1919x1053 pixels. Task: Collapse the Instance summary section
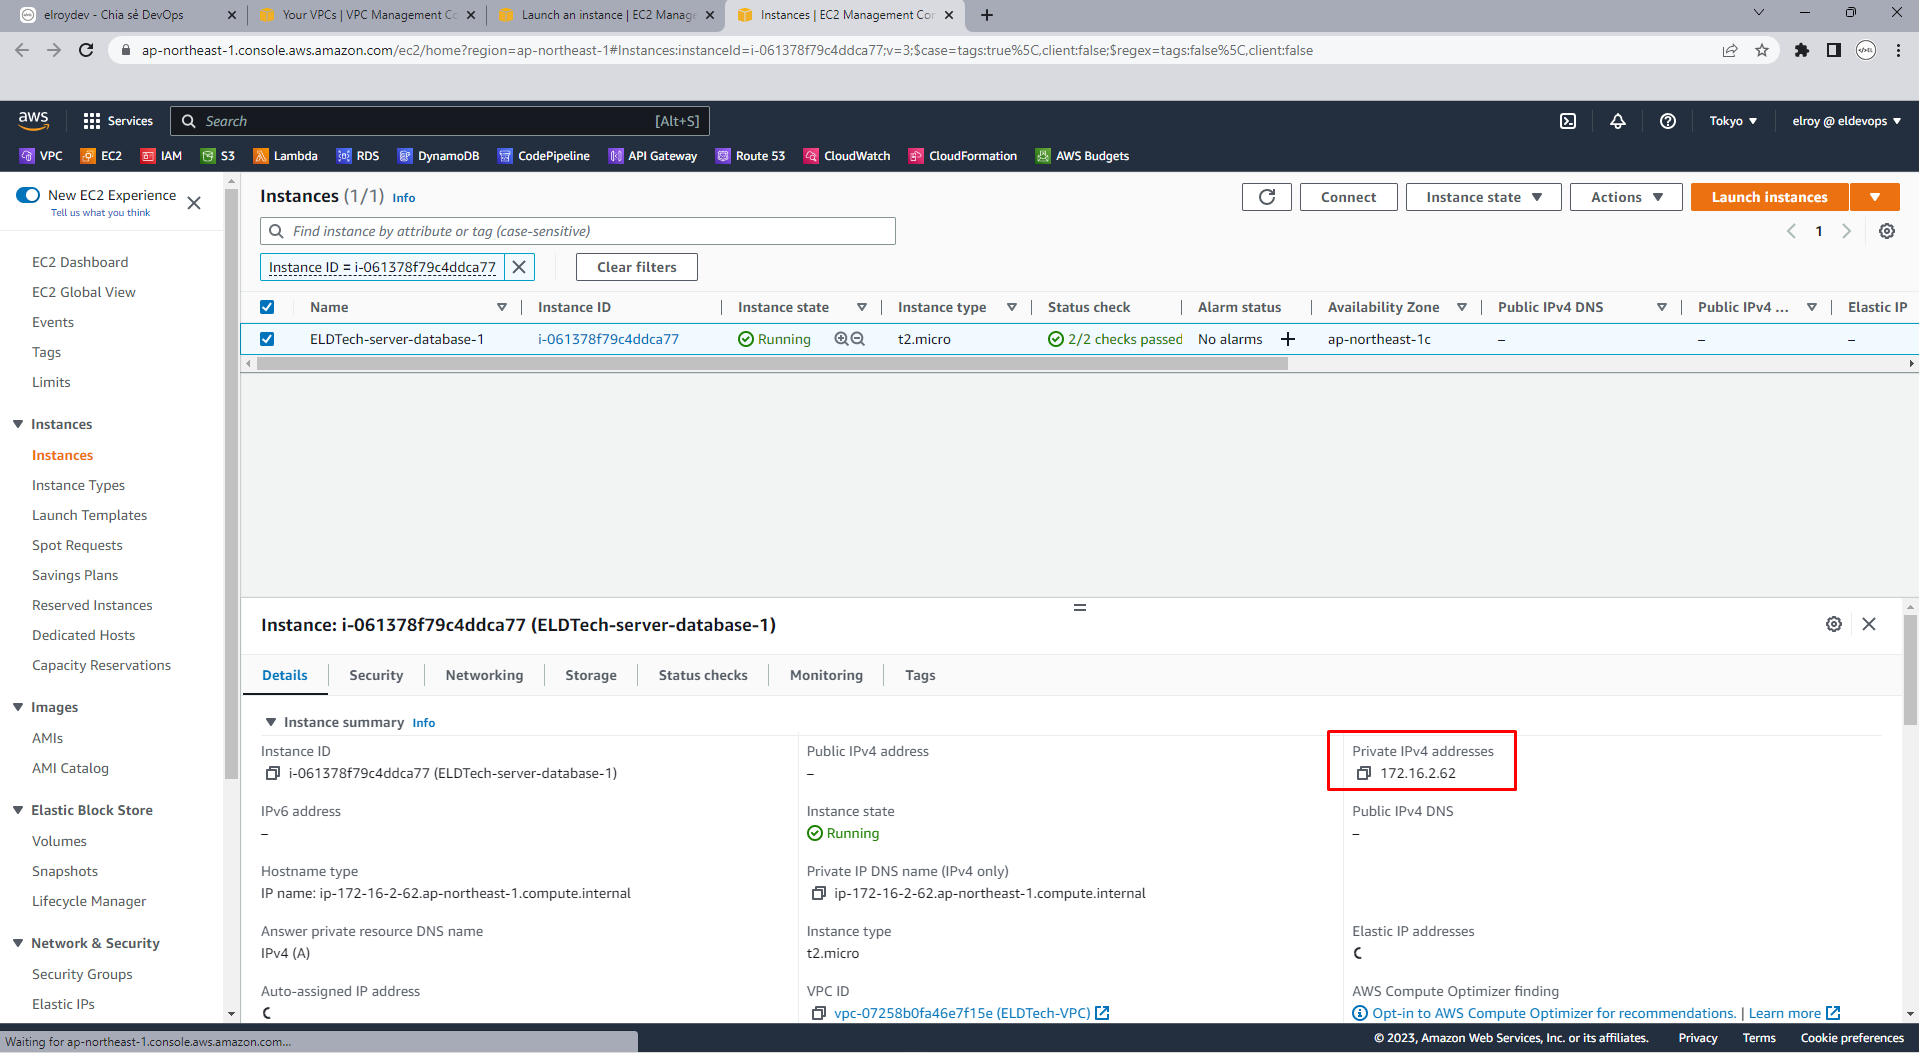coord(270,722)
